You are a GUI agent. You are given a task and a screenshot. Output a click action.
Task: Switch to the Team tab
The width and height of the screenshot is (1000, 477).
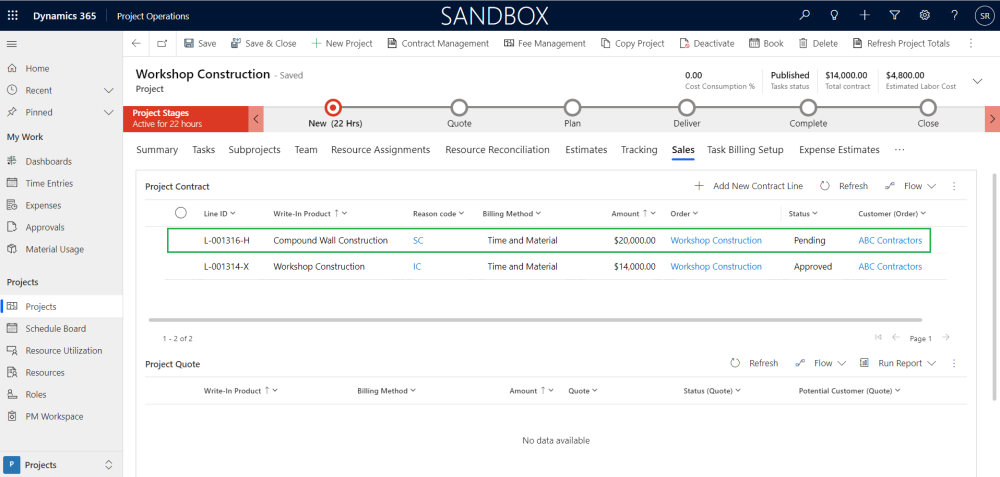pos(306,150)
